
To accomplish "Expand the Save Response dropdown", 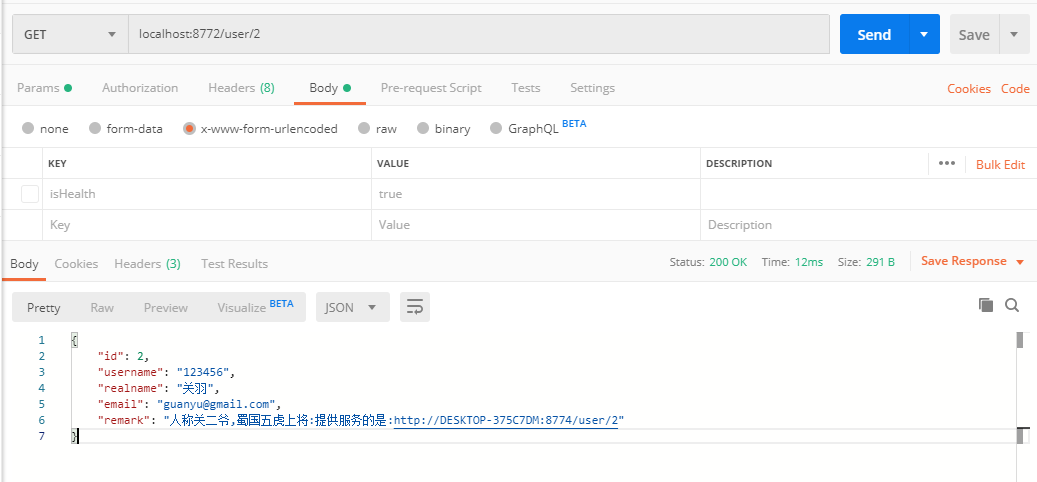I will tap(1020, 262).
